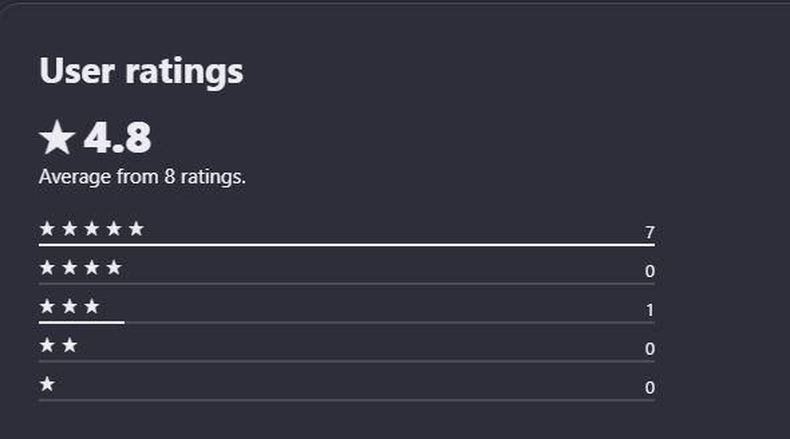Click the one-star count of 0
The height and width of the screenshot is (439, 790).
coord(649,388)
